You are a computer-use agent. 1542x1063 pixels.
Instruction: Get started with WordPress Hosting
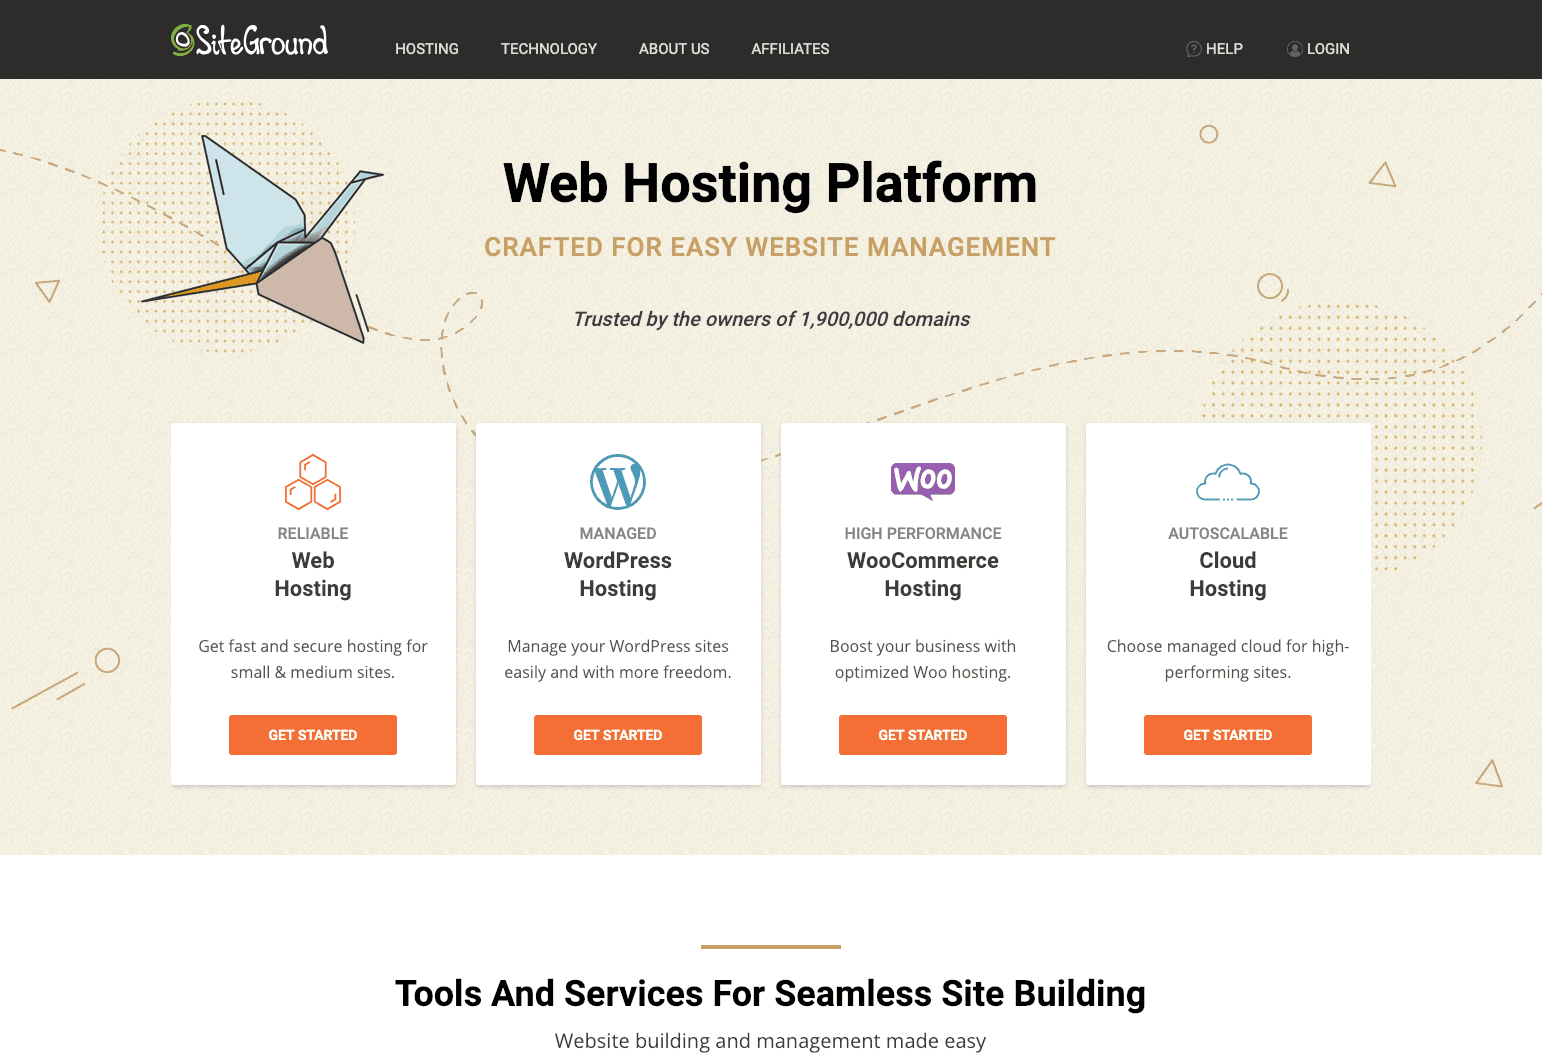pyautogui.click(x=618, y=735)
